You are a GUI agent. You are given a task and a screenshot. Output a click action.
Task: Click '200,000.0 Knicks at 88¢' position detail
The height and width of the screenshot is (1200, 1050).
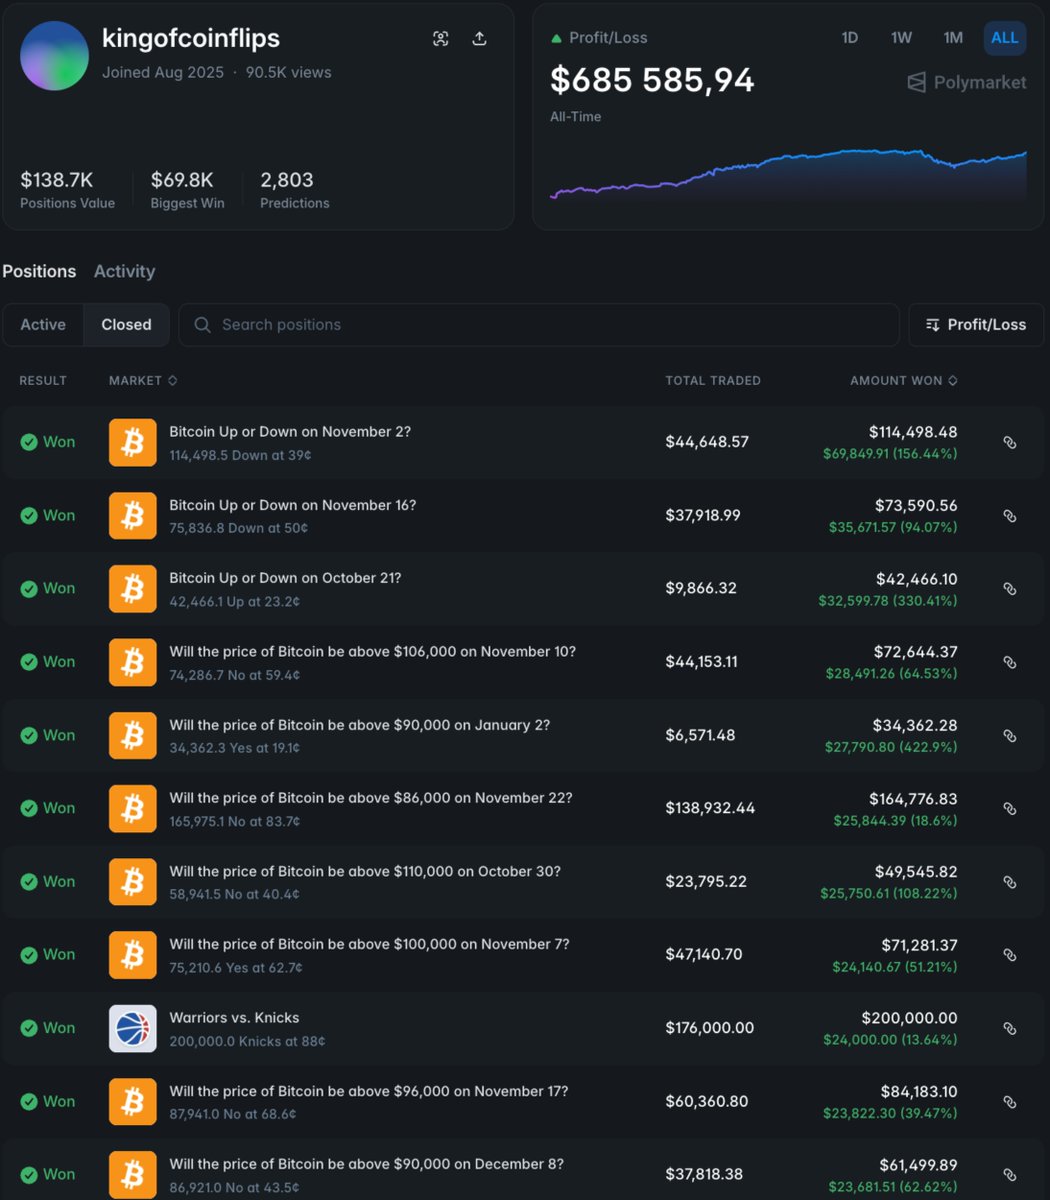click(247, 1041)
